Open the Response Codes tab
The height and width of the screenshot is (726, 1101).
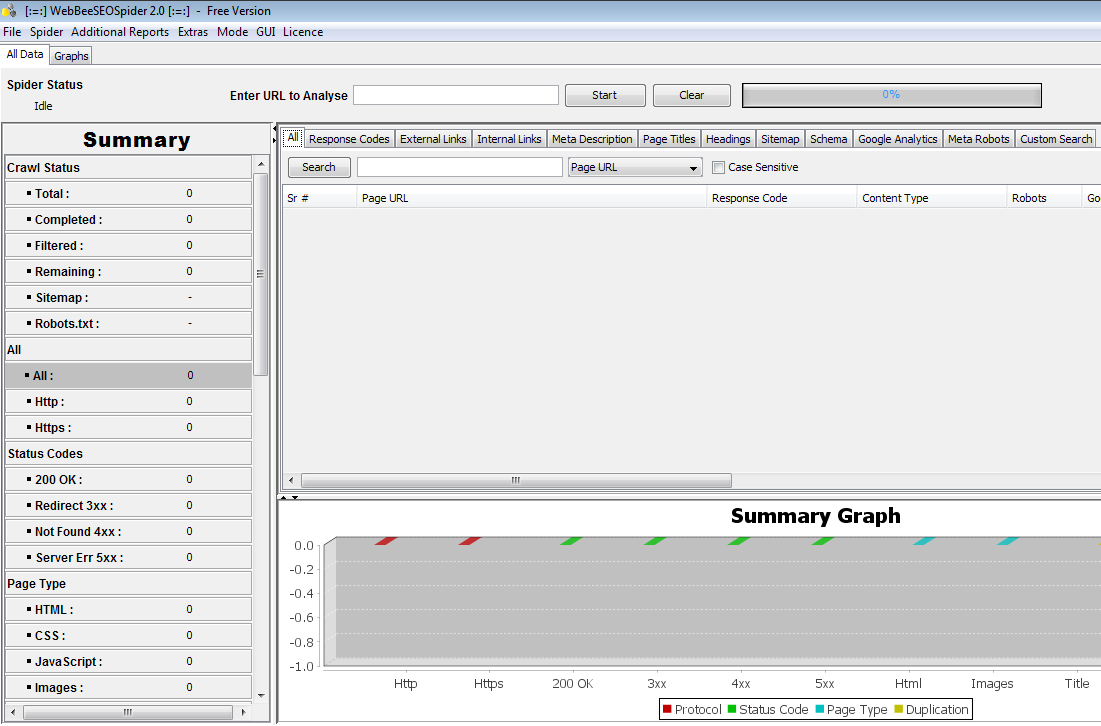(x=349, y=139)
